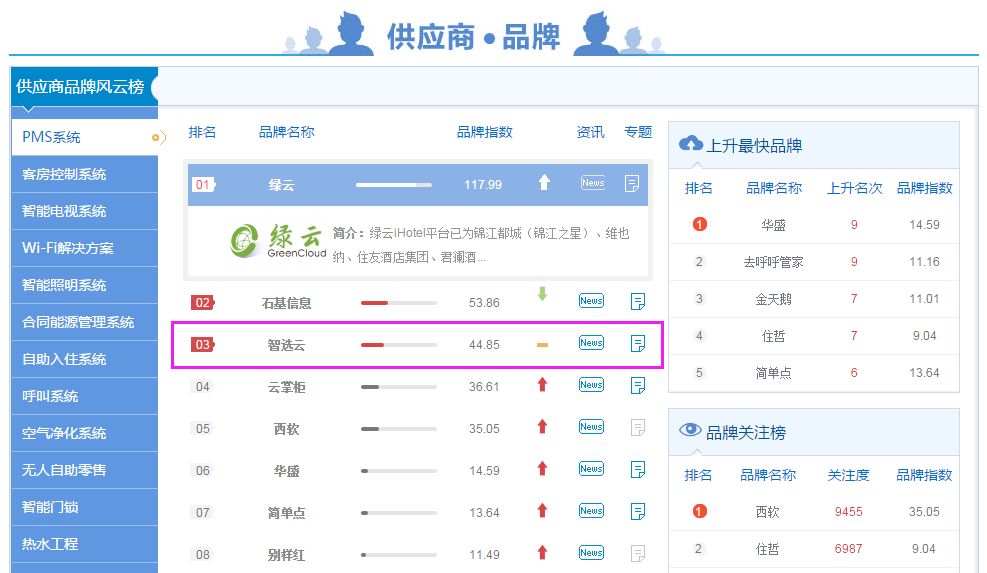Image resolution: width=987 pixels, height=573 pixels.
Task: Click the eye icon beside 品牌关注榜
Action: point(690,430)
